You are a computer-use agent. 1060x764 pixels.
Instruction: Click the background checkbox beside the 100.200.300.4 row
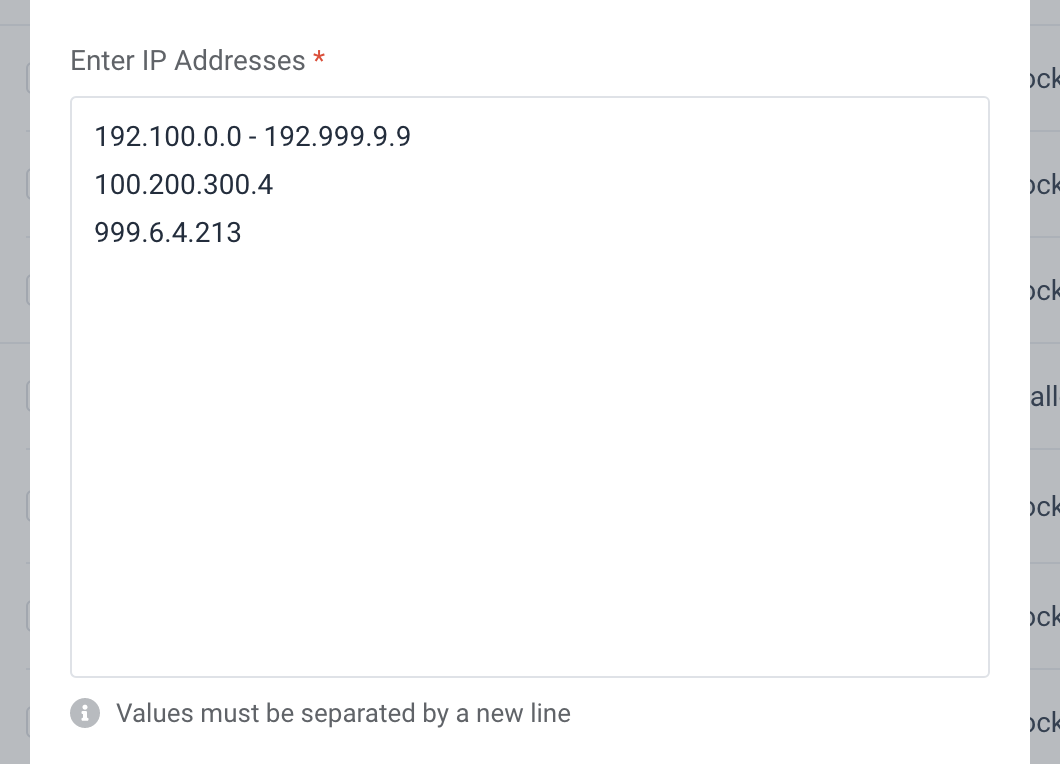coord(28,184)
